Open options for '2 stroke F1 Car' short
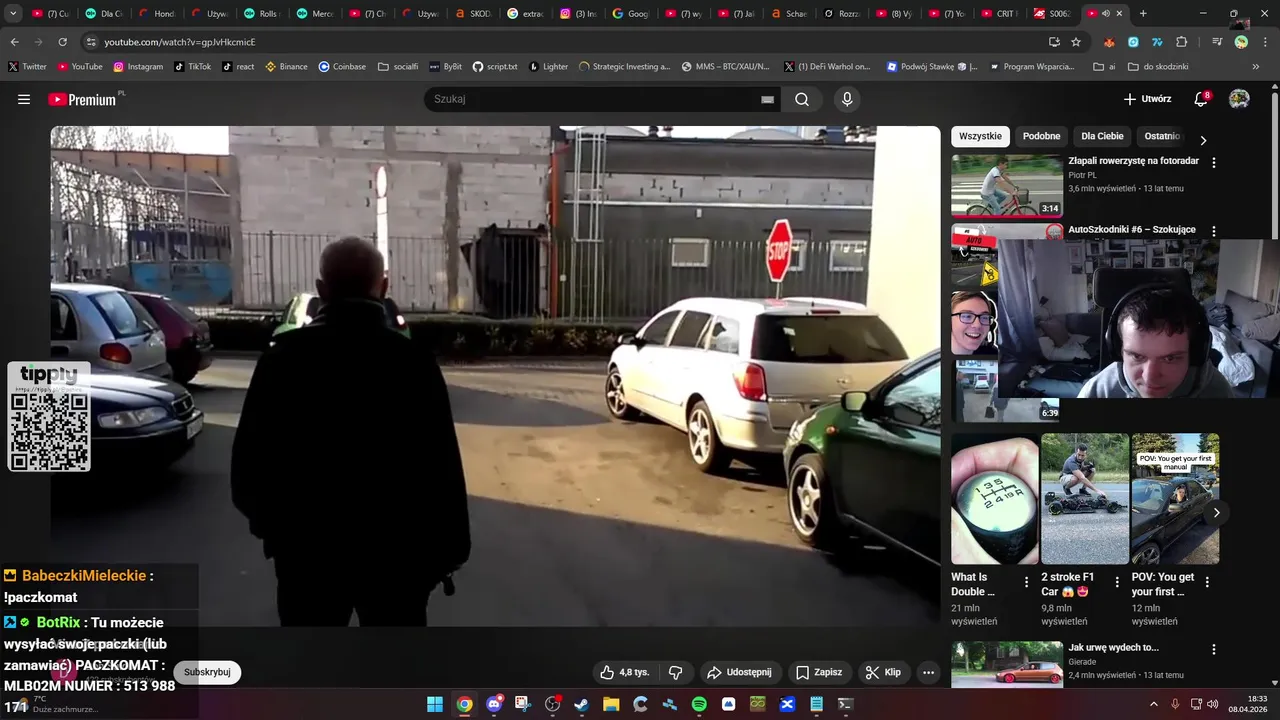The image size is (1280, 720). [x=1116, y=582]
